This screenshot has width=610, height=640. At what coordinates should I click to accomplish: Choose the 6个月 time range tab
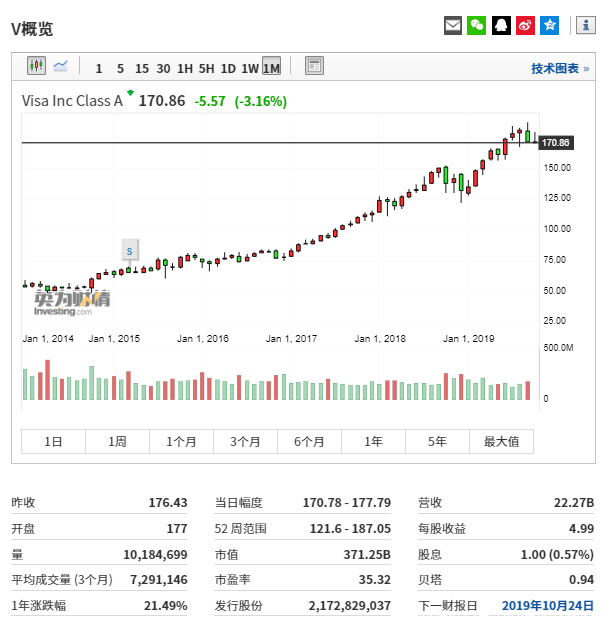pyautogui.click(x=309, y=441)
